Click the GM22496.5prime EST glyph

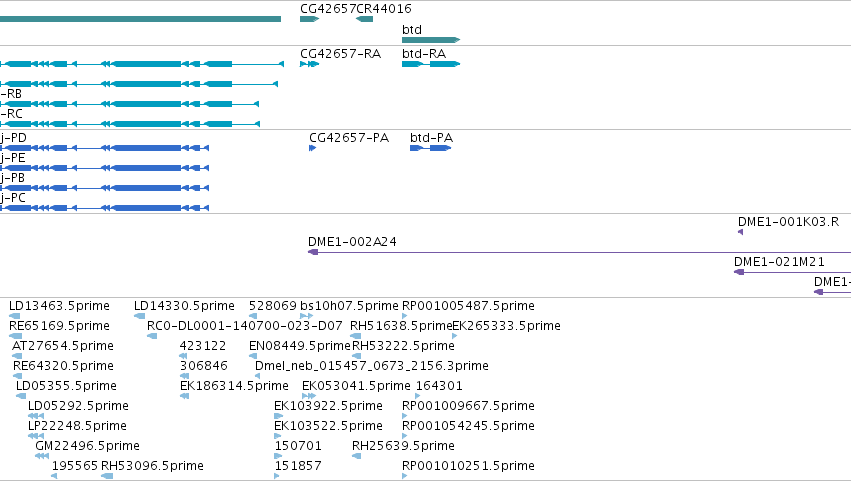[x=42, y=456]
